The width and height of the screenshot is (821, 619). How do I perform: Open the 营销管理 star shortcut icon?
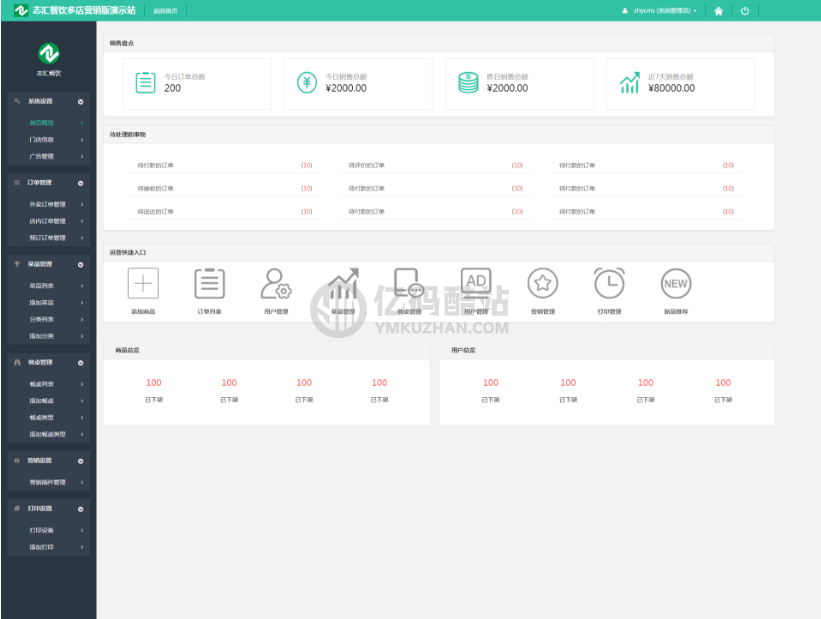coord(542,283)
